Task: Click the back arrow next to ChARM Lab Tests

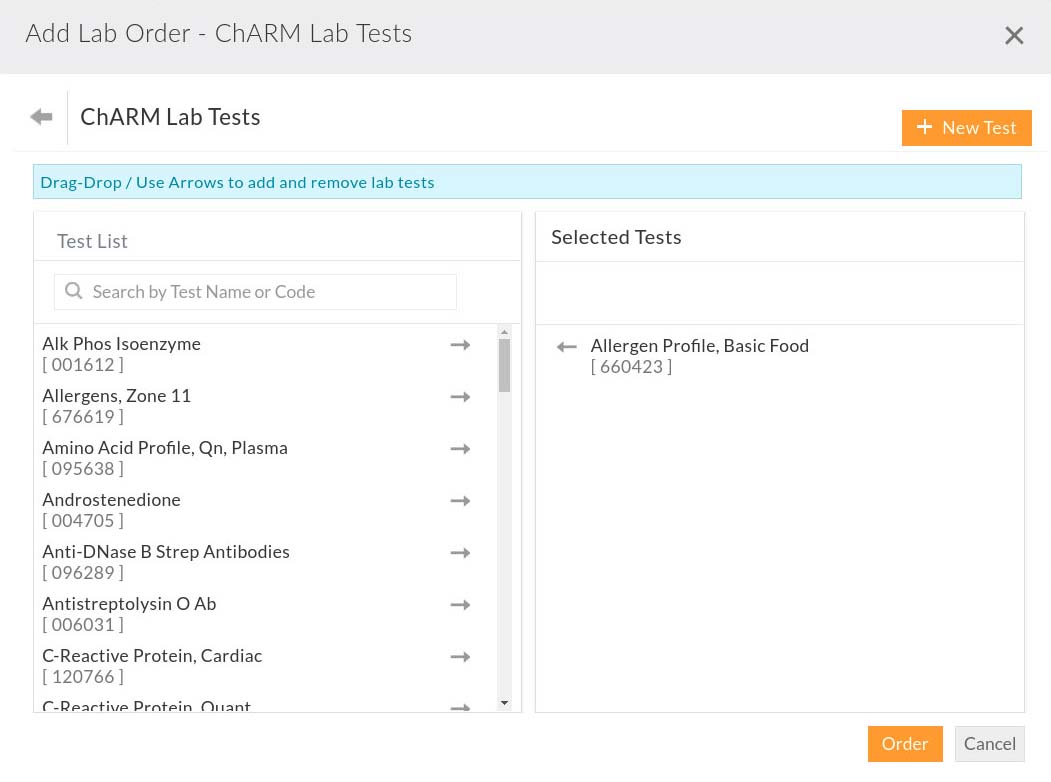Action: pos(40,116)
